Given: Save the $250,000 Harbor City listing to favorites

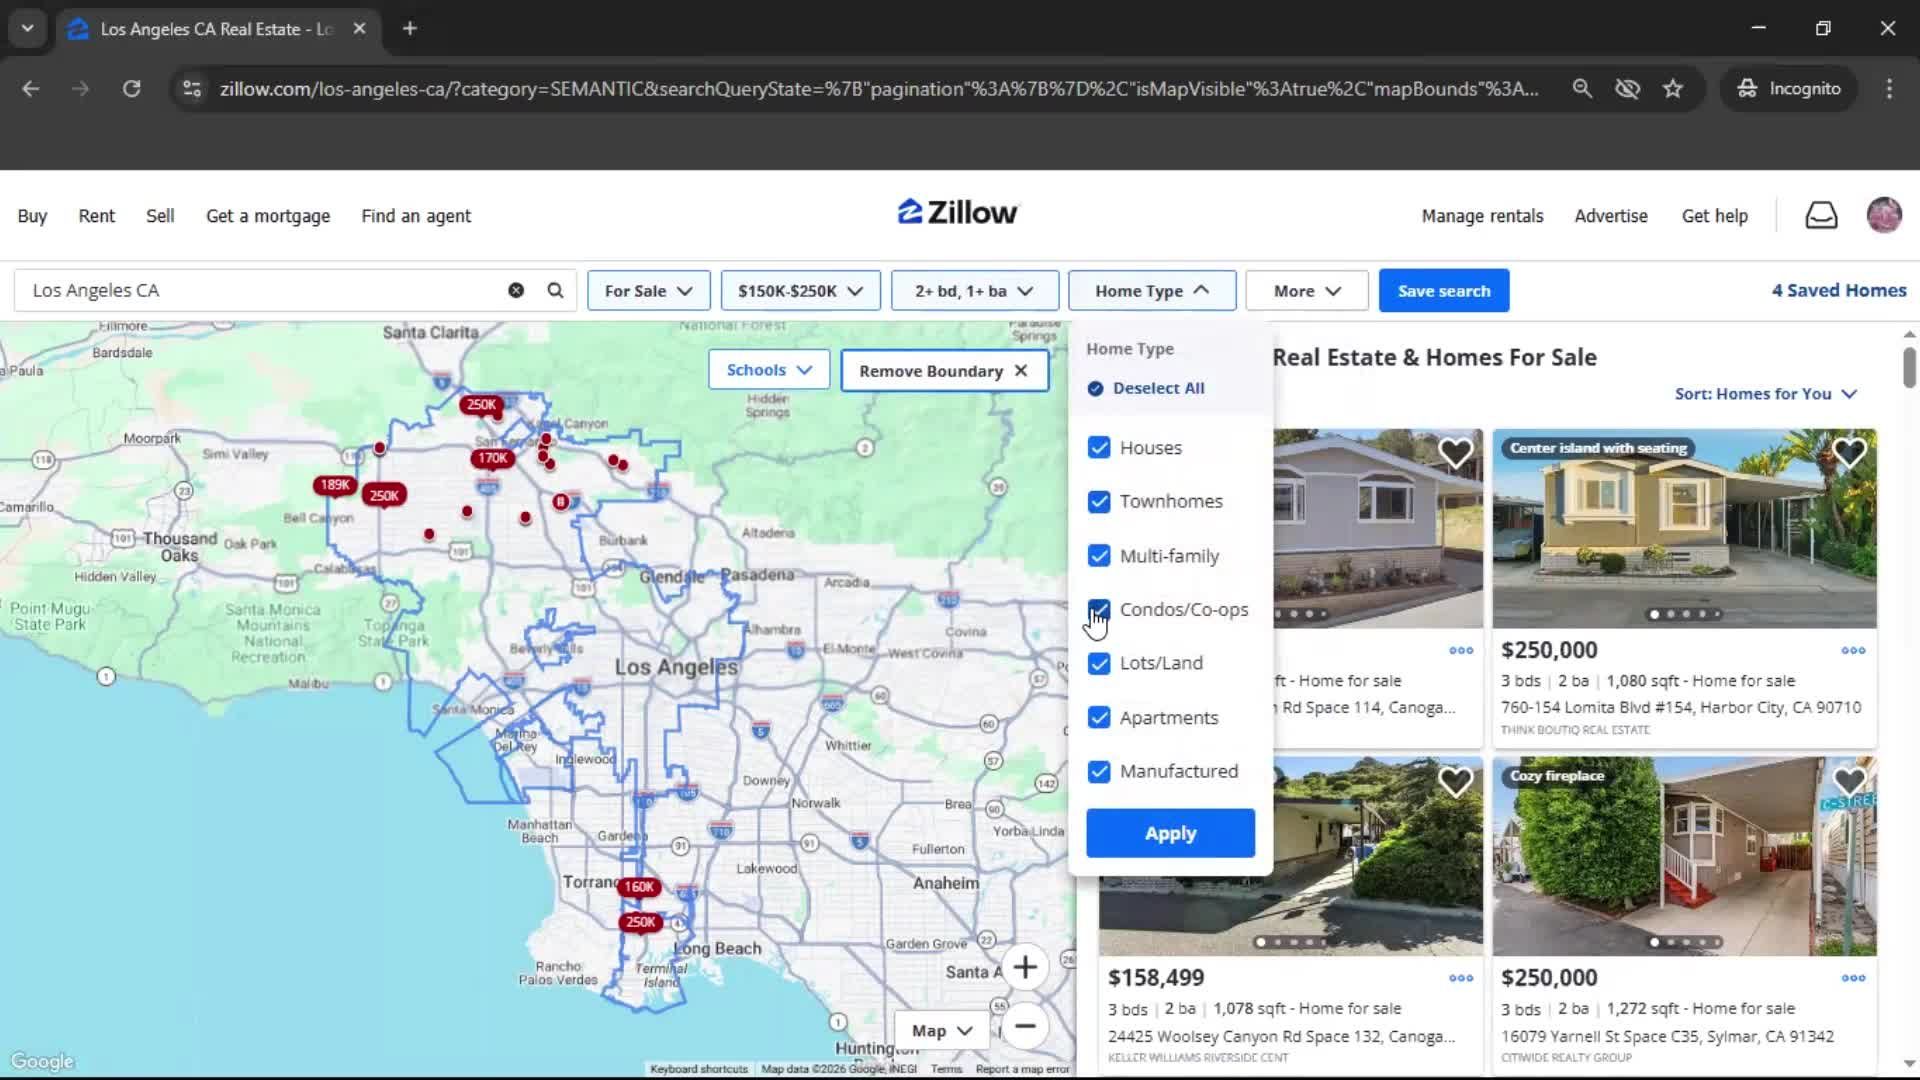Looking at the screenshot, I should point(1849,453).
